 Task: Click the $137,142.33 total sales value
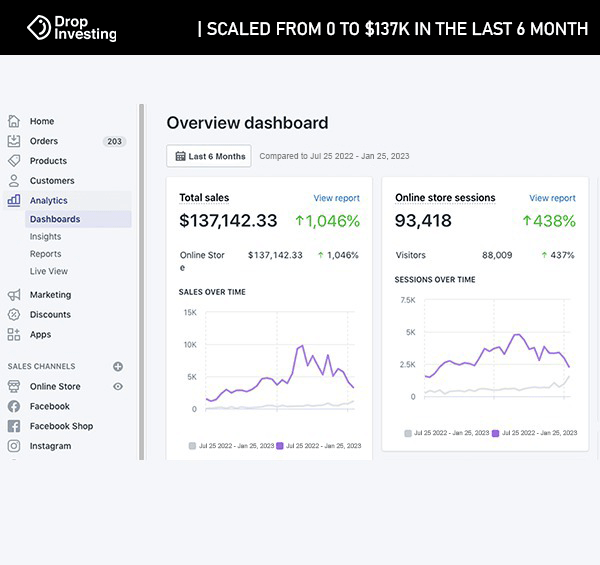pyautogui.click(x=228, y=220)
